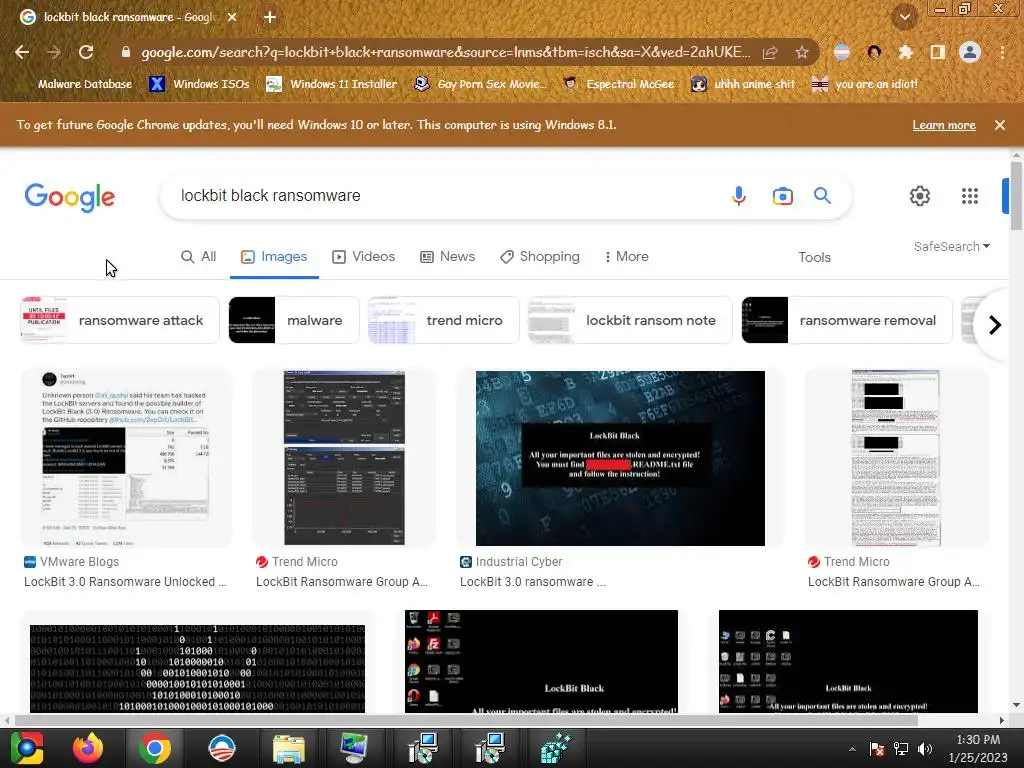Screen dimensions: 1024x768
Task: Open LockBit 3.0 Ransomware Unlocked result title
Action: pyautogui.click(x=125, y=582)
